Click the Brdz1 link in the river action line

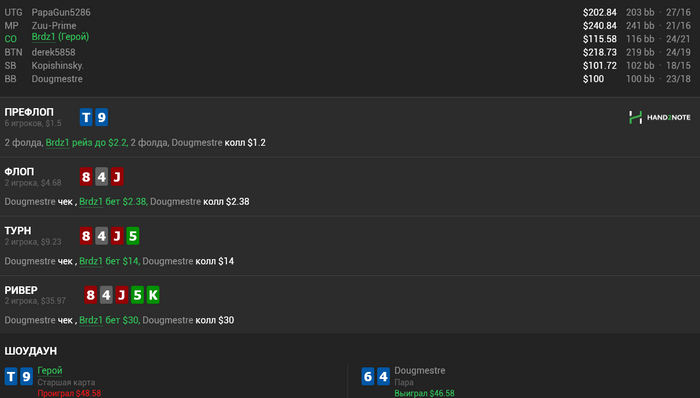91,320
